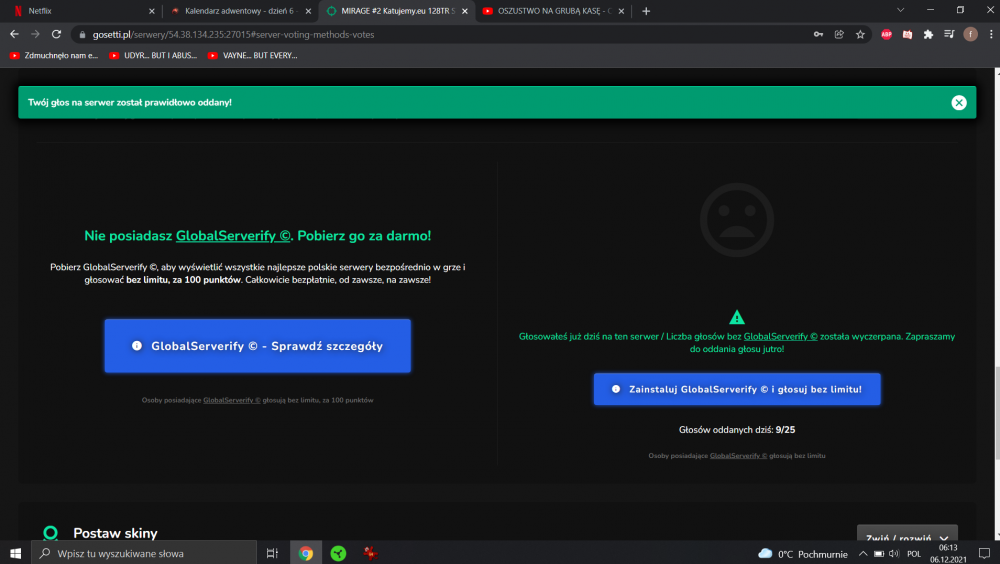The image size is (1000, 564).
Task: Go forward to next page
Action: click(x=35, y=34)
